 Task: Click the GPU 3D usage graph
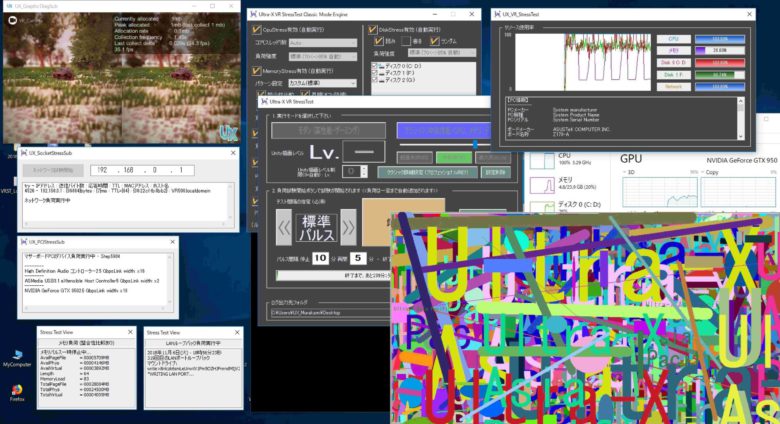pos(660,193)
